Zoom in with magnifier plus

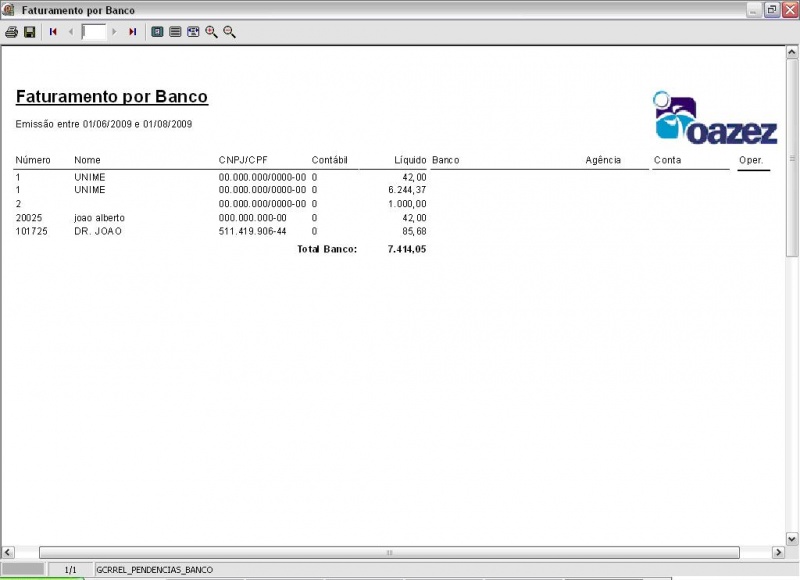[211, 32]
